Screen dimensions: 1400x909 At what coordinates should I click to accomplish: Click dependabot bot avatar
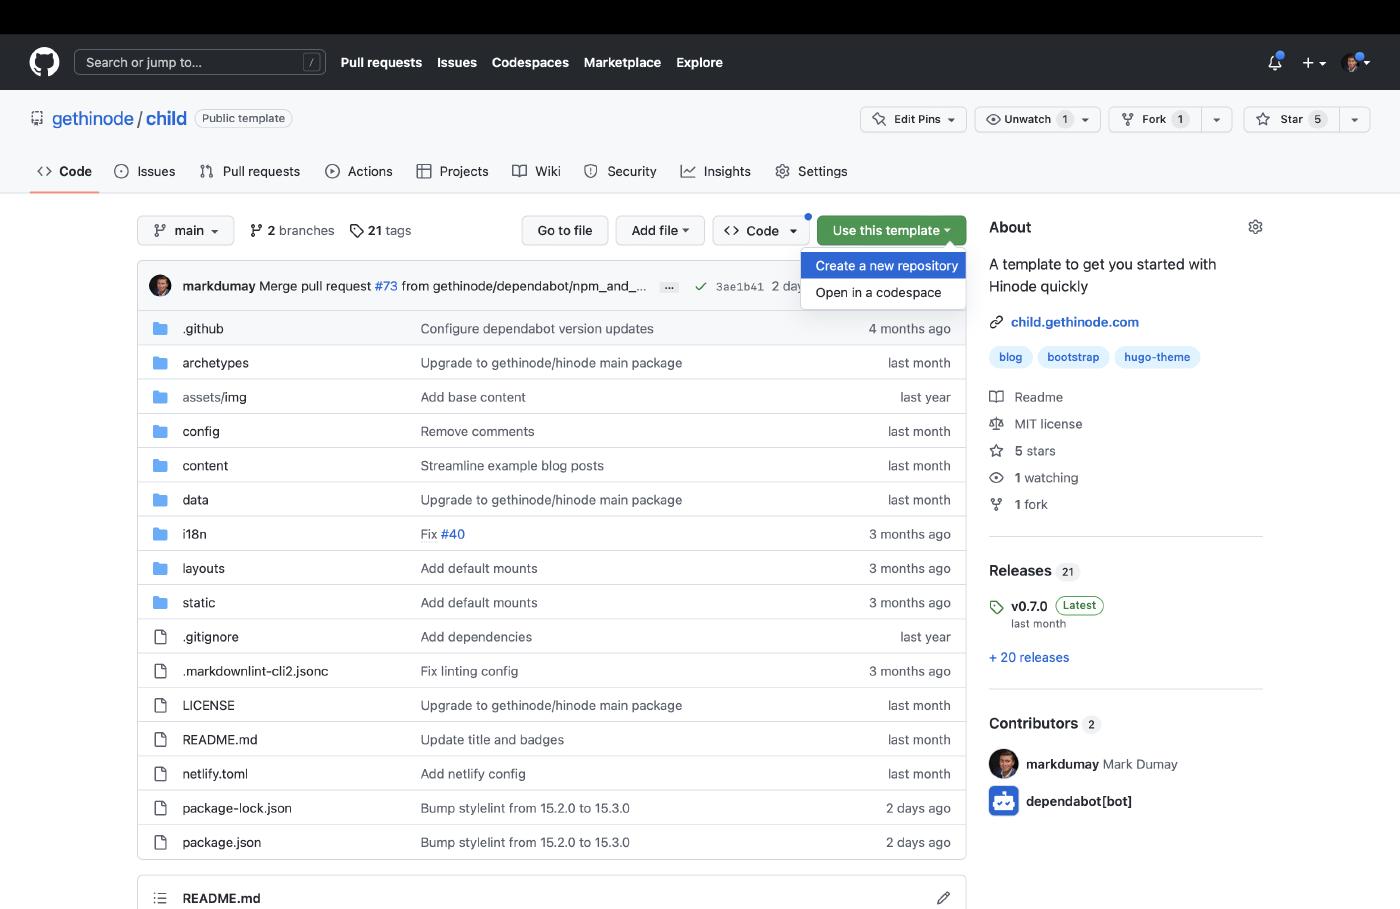point(1004,801)
